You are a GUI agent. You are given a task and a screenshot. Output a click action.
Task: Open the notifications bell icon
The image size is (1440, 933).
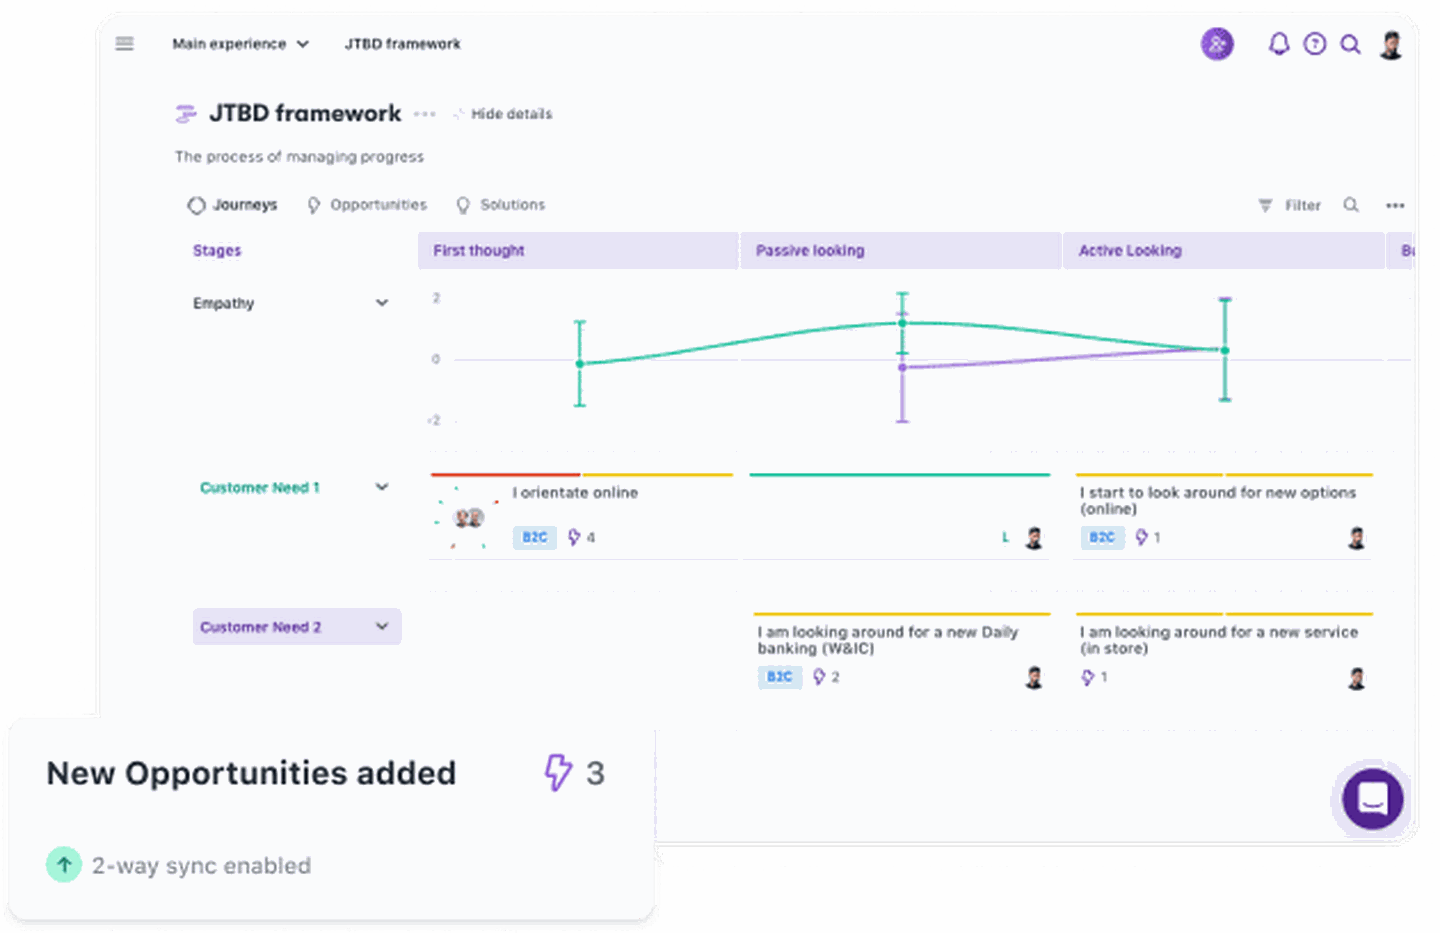click(1278, 44)
